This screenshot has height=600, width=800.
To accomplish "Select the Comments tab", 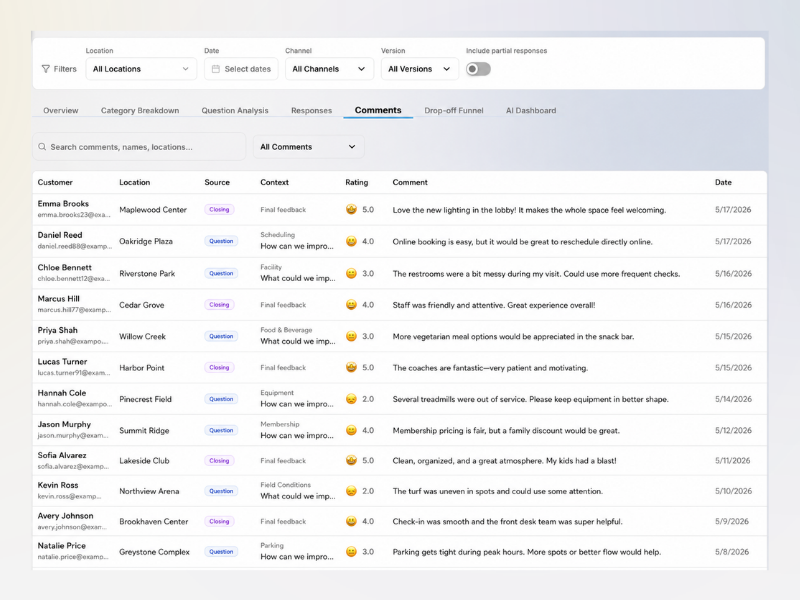I will pos(378,110).
